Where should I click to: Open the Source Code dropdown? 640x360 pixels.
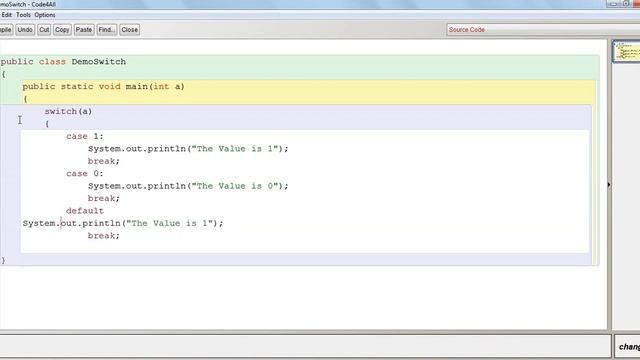coord(543,30)
